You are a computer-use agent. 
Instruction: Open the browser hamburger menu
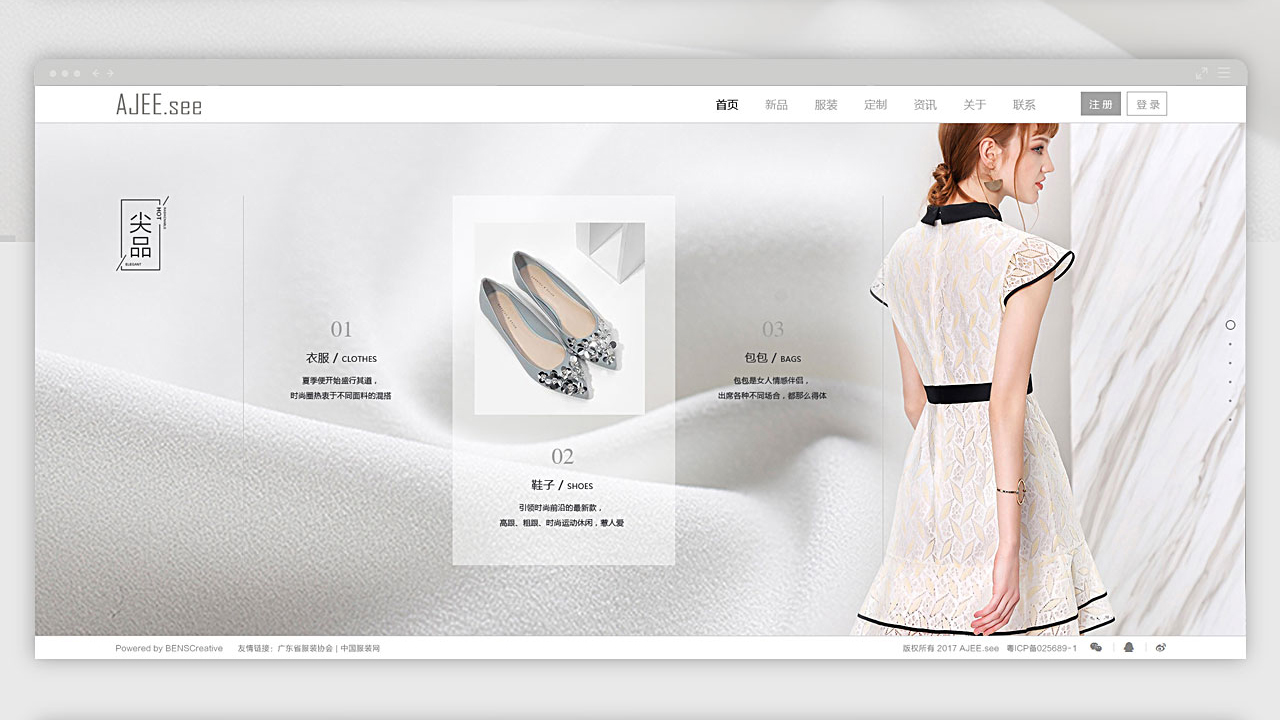[x=1224, y=73]
